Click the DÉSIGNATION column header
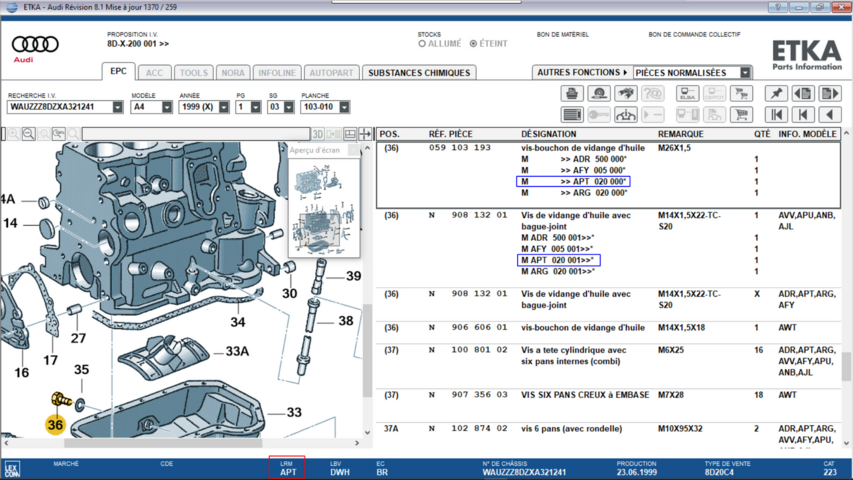The width and height of the screenshot is (853, 480). pos(548,134)
